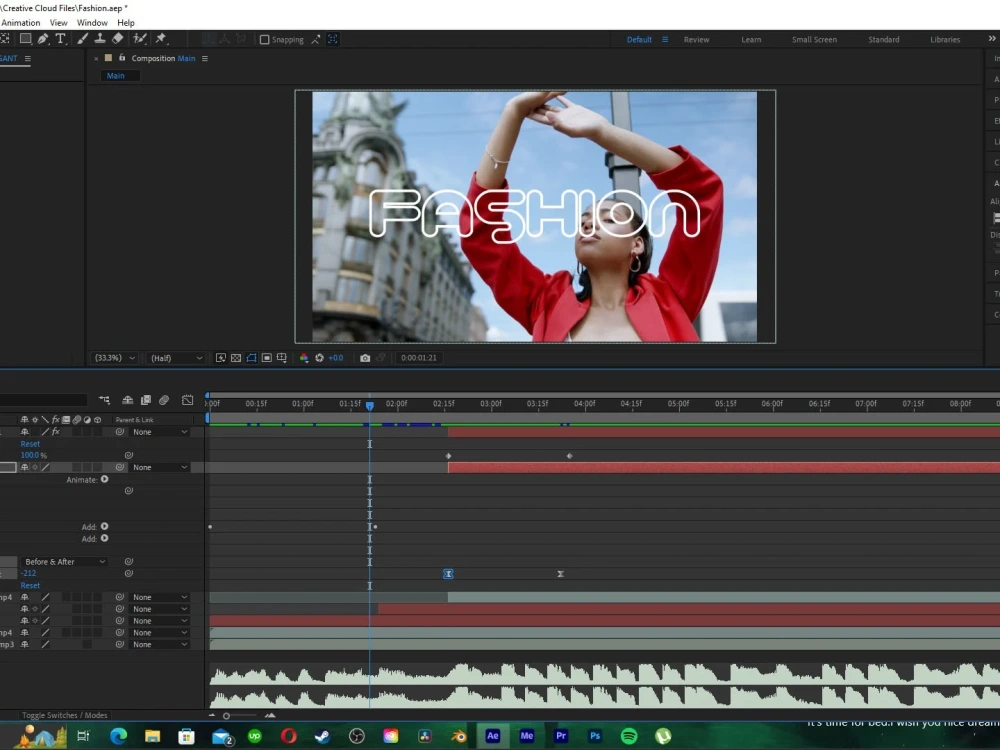1000x750 pixels.
Task: Select the Type tool
Action: pyautogui.click(x=60, y=39)
